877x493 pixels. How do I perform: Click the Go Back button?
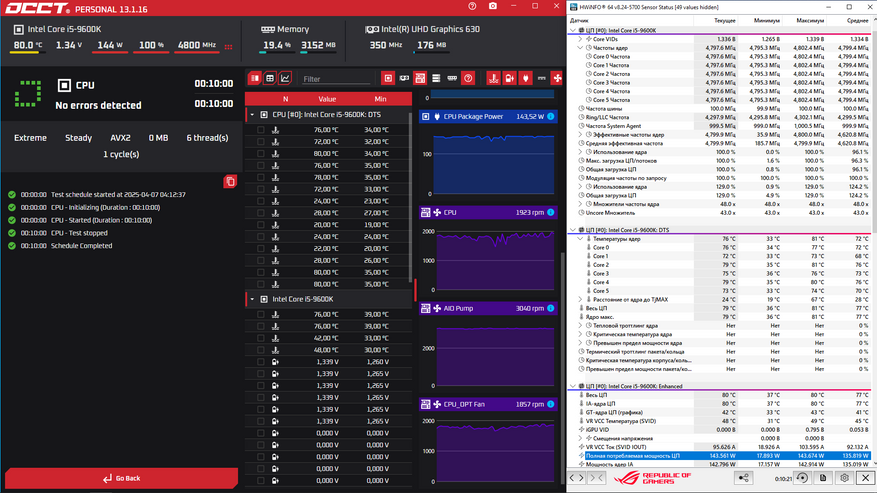pos(121,478)
